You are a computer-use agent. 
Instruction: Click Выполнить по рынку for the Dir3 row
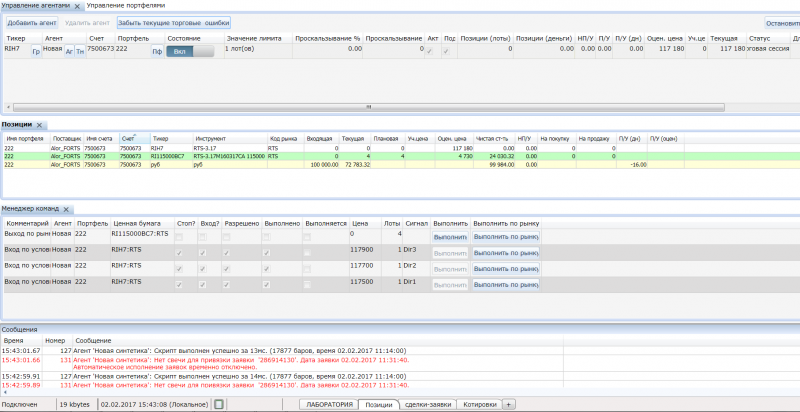[506, 253]
